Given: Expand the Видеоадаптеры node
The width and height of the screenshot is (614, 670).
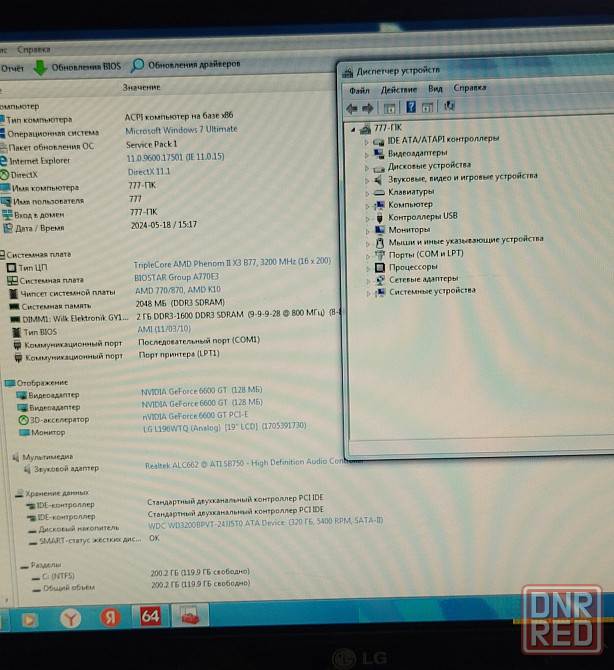Looking at the screenshot, I should click(x=367, y=155).
